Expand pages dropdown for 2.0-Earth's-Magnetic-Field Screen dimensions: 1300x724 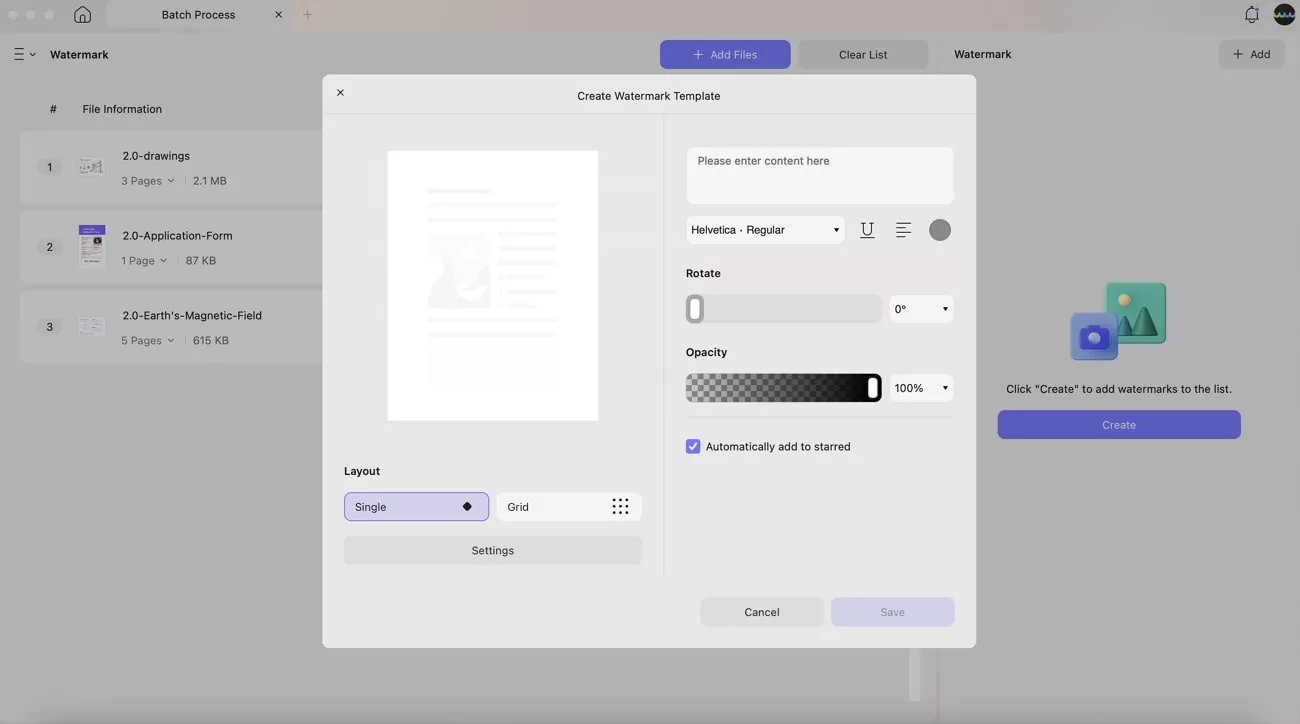(148, 341)
